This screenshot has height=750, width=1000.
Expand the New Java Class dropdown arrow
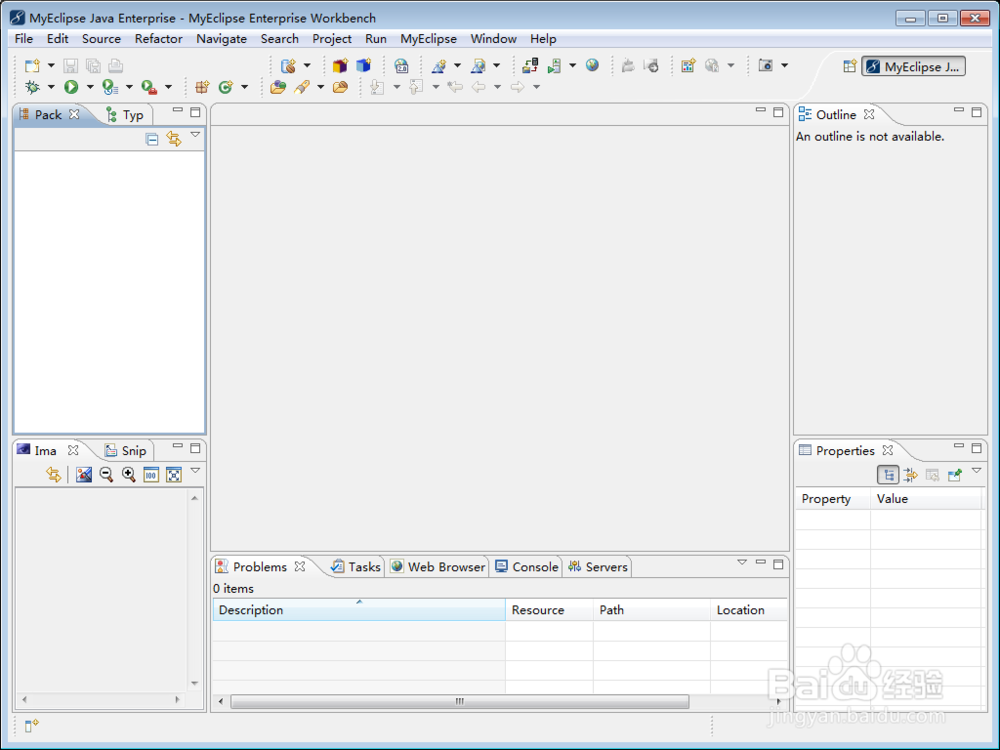coord(244,87)
